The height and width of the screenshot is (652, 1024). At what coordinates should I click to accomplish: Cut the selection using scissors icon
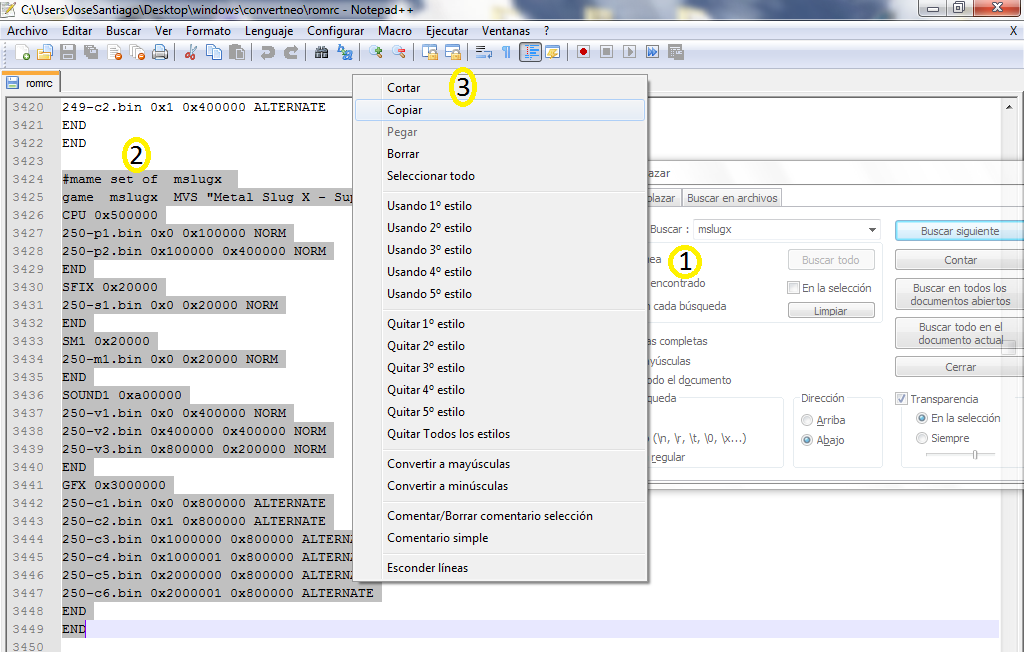coord(191,52)
